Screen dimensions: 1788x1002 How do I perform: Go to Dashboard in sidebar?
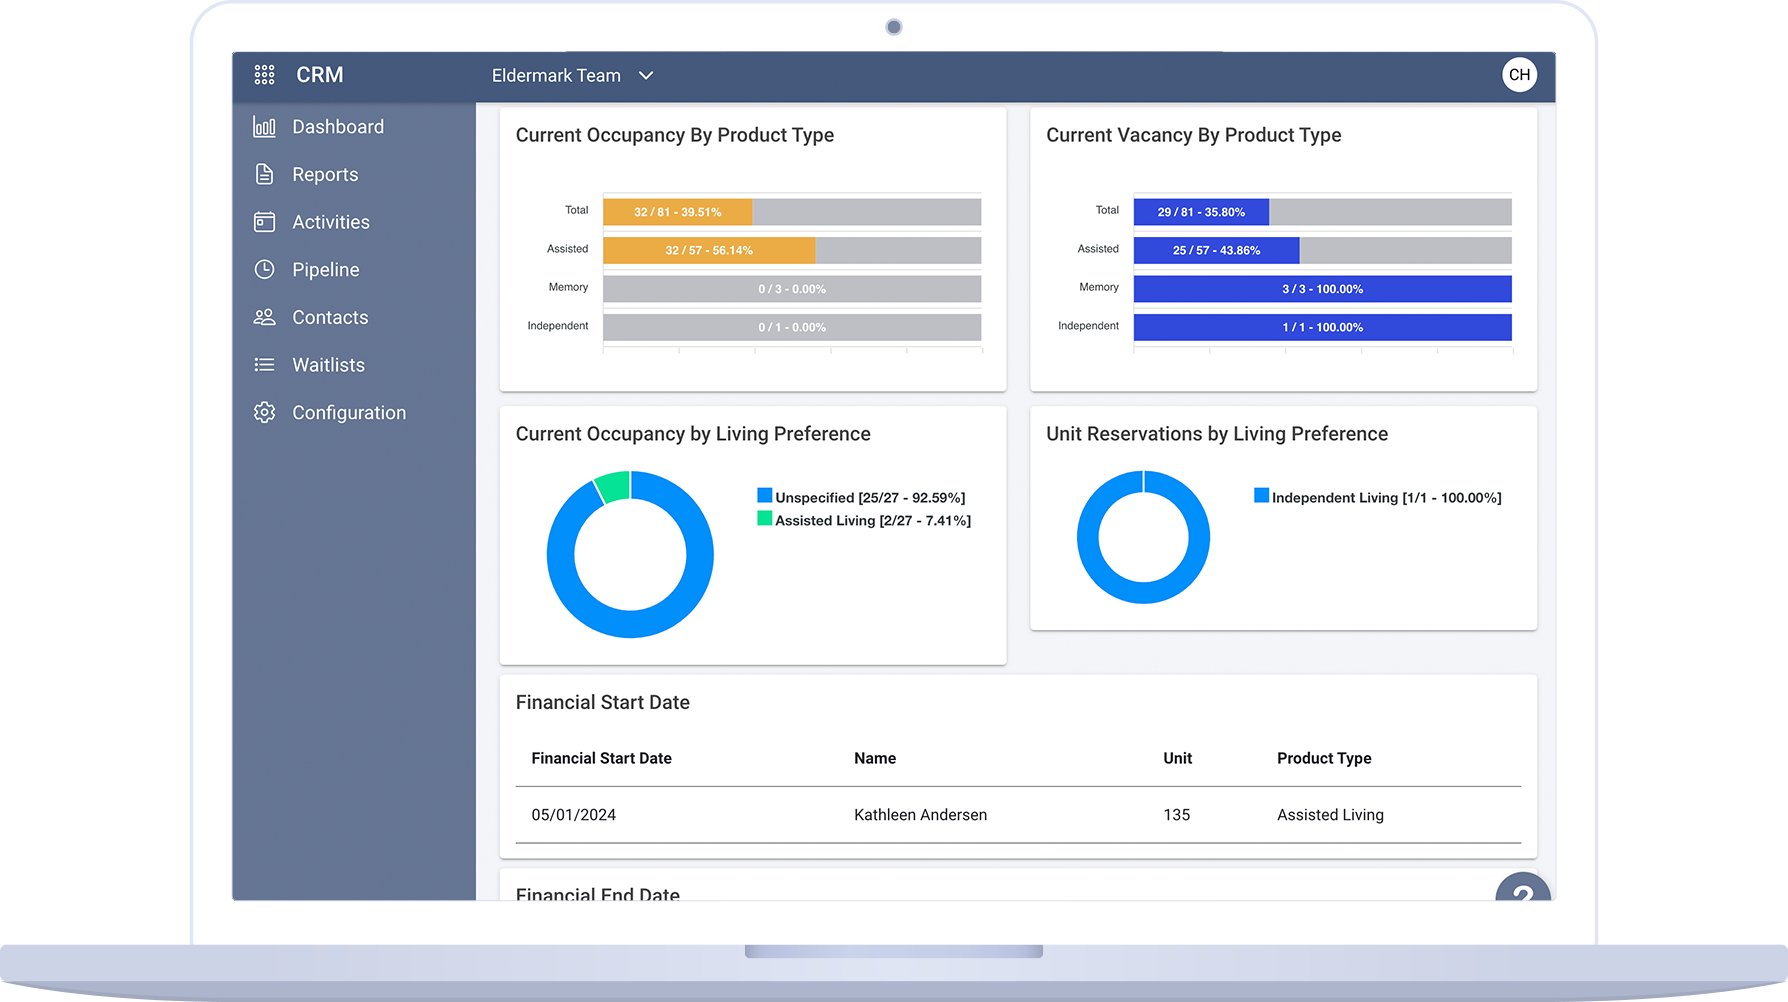point(338,127)
